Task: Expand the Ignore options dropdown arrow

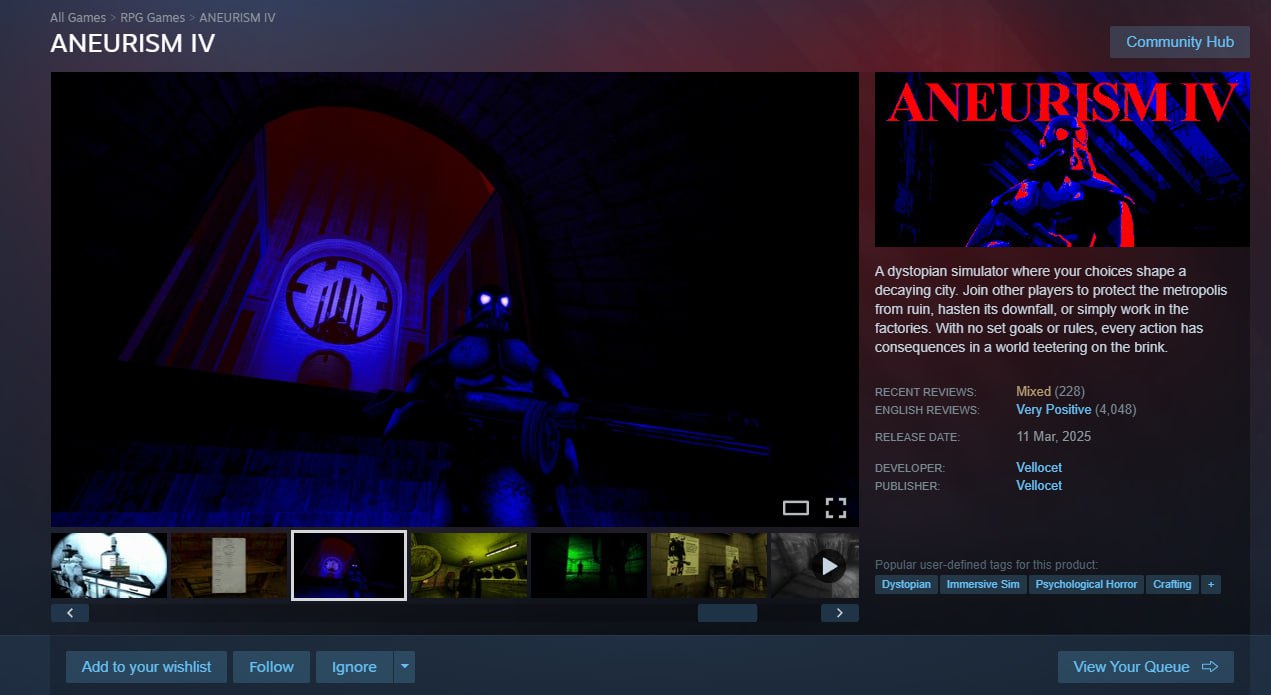Action: click(x=404, y=667)
